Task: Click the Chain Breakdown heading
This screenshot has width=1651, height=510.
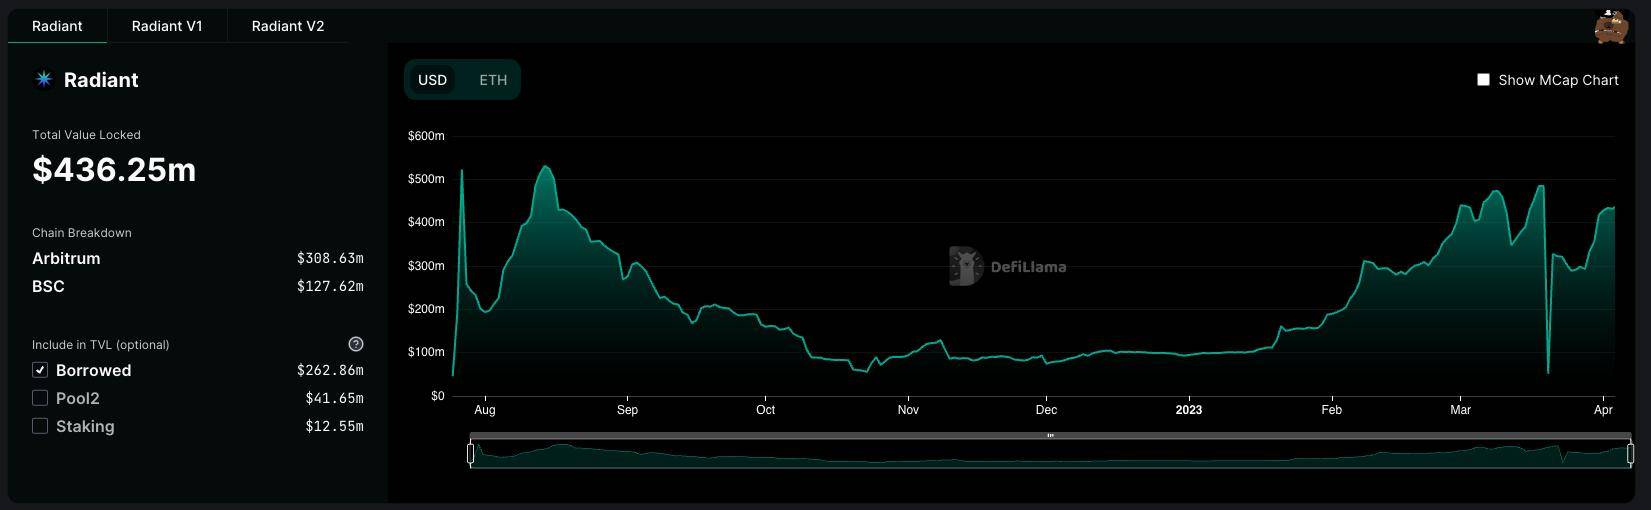Action: click(x=82, y=233)
